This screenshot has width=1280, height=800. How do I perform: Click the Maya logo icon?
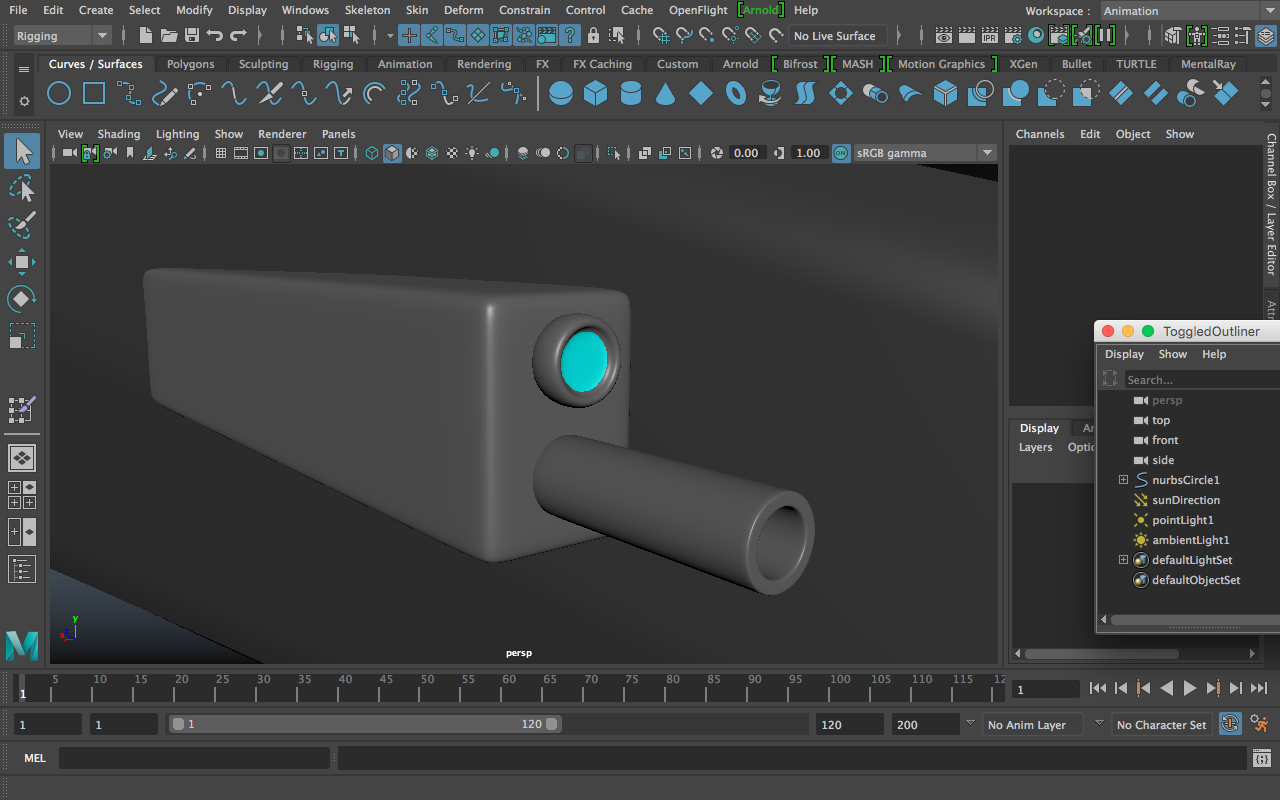click(22, 646)
